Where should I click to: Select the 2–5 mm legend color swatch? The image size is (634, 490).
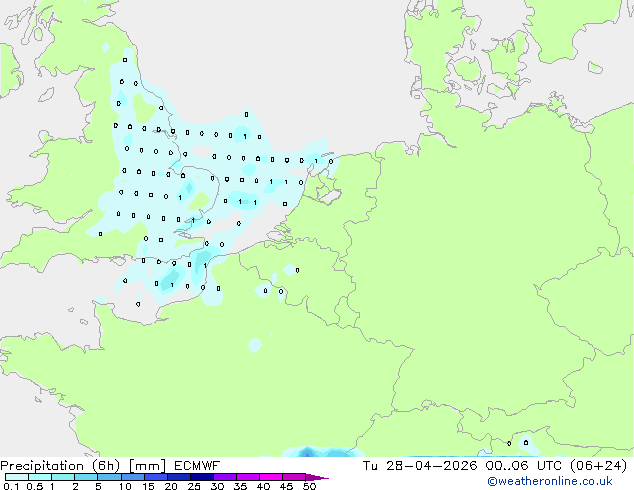click(x=86, y=477)
